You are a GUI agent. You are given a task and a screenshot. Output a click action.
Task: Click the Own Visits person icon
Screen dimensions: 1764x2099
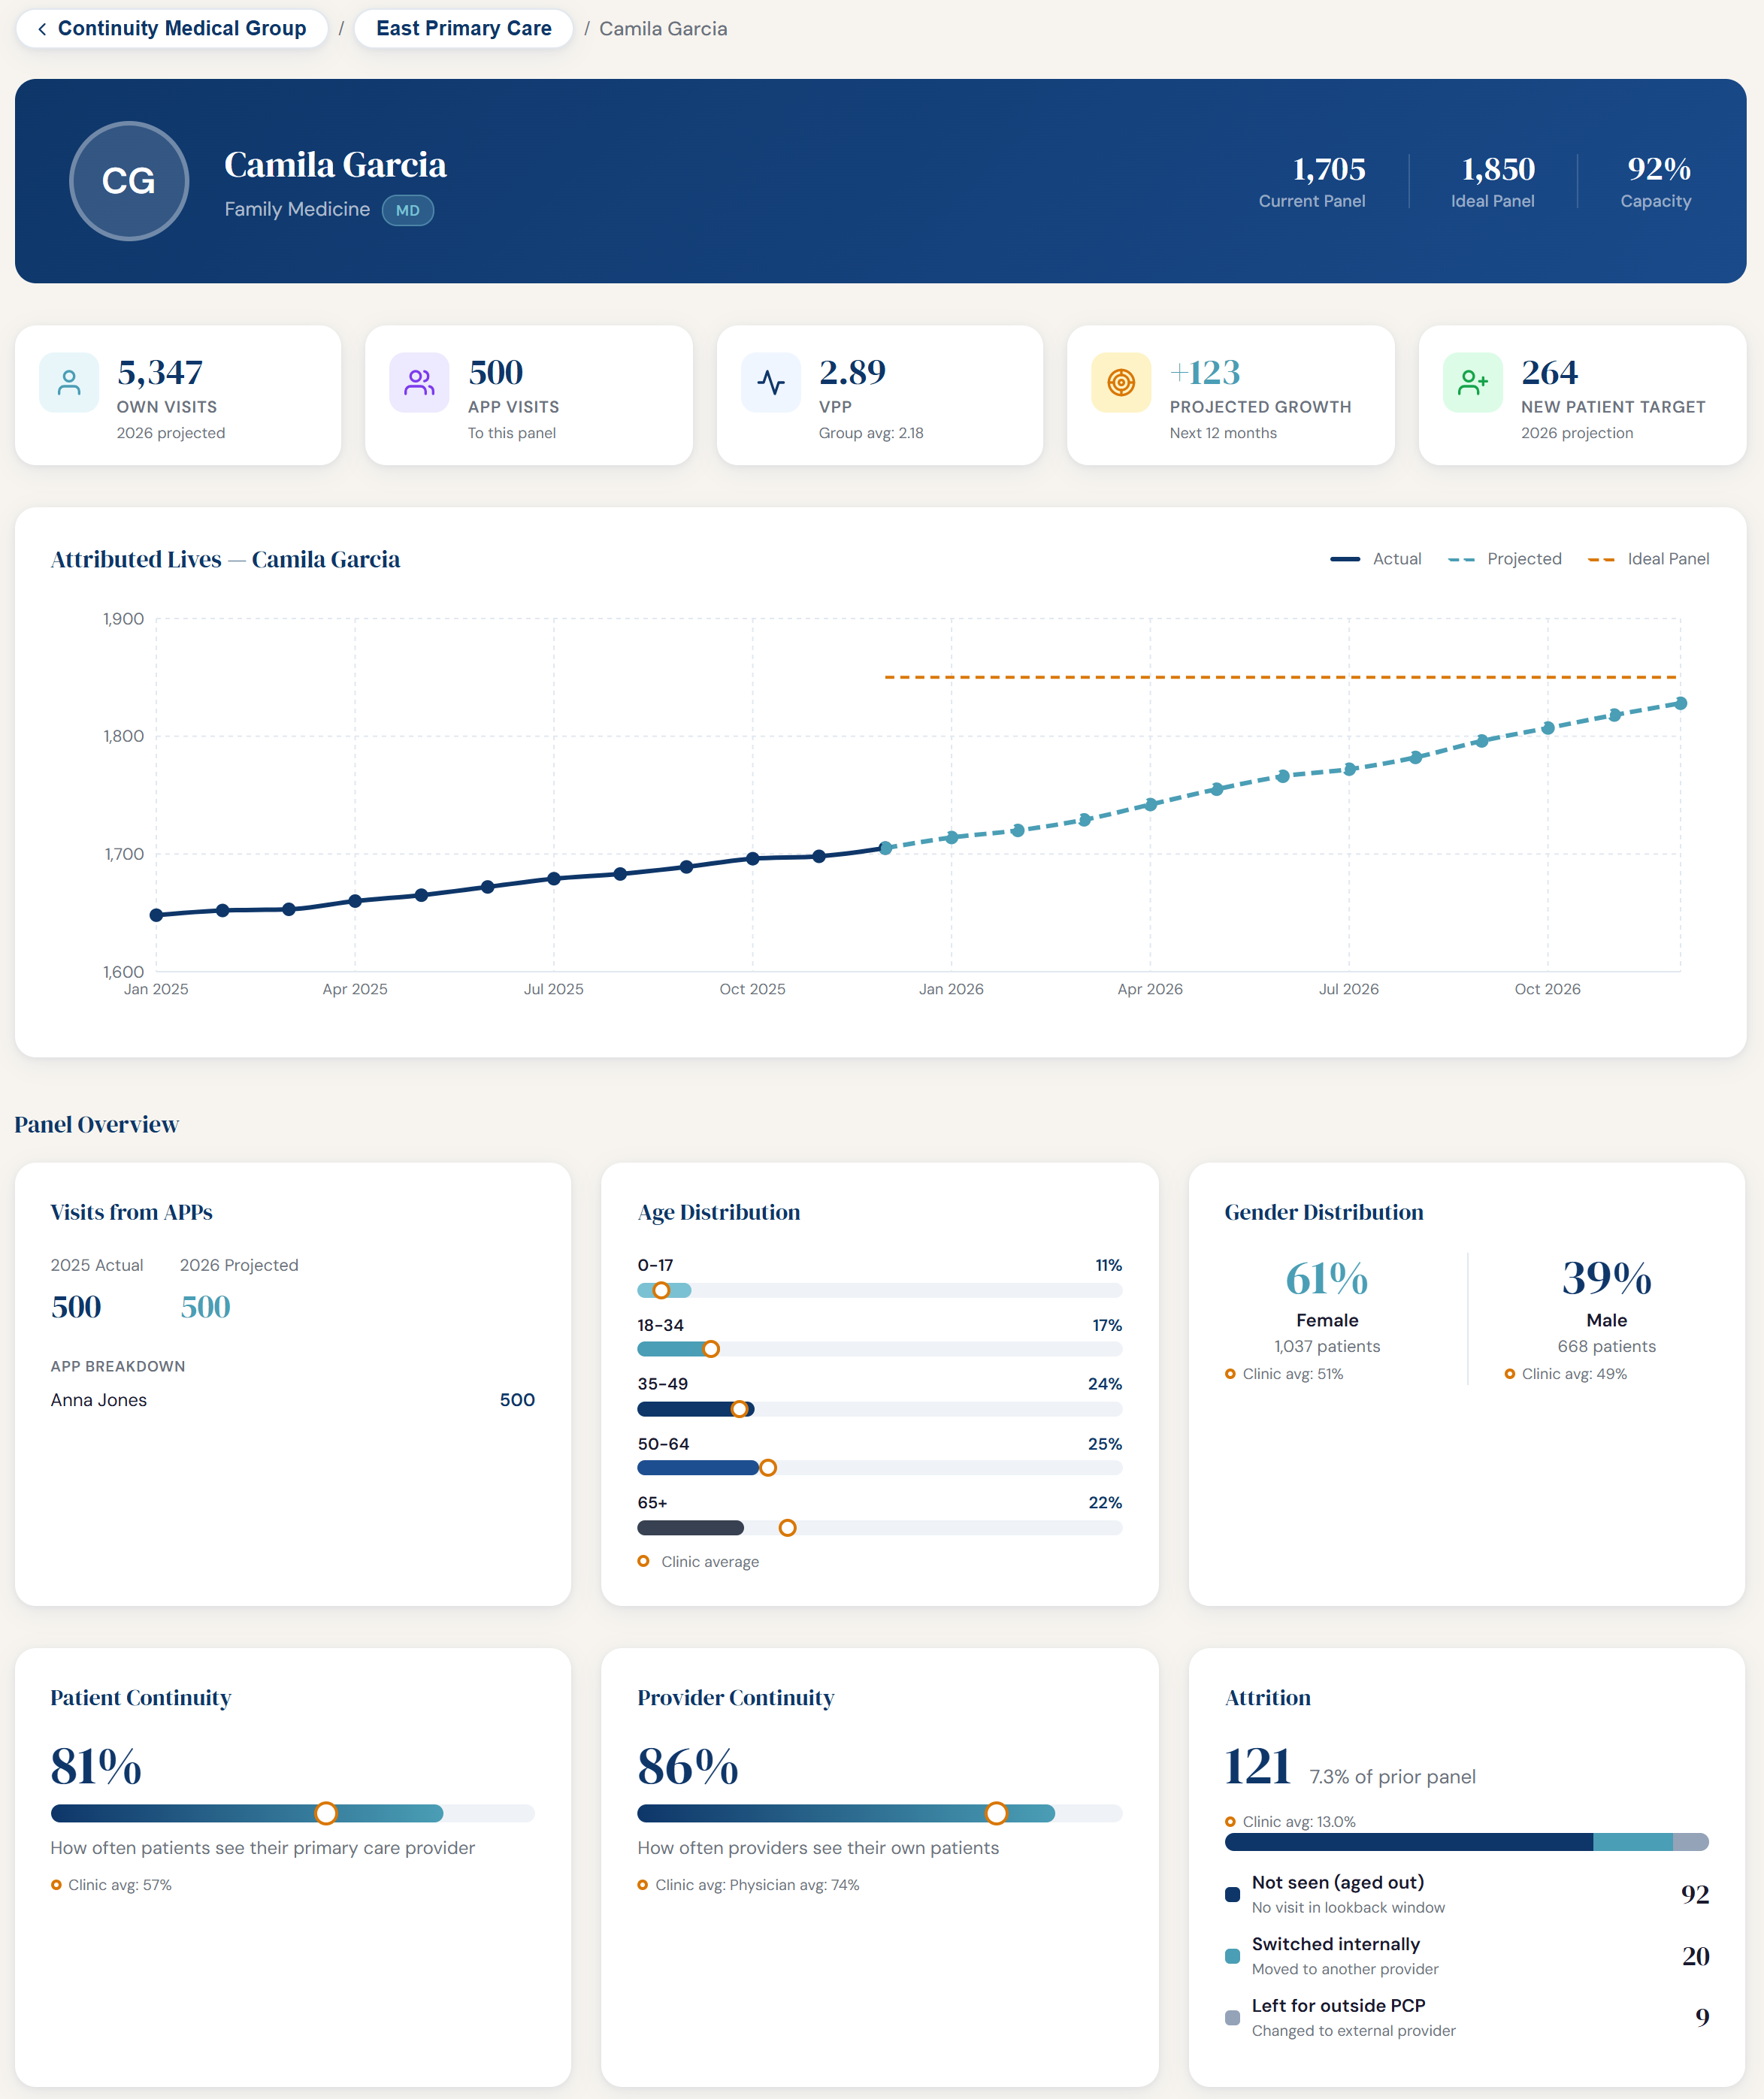(x=69, y=382)
